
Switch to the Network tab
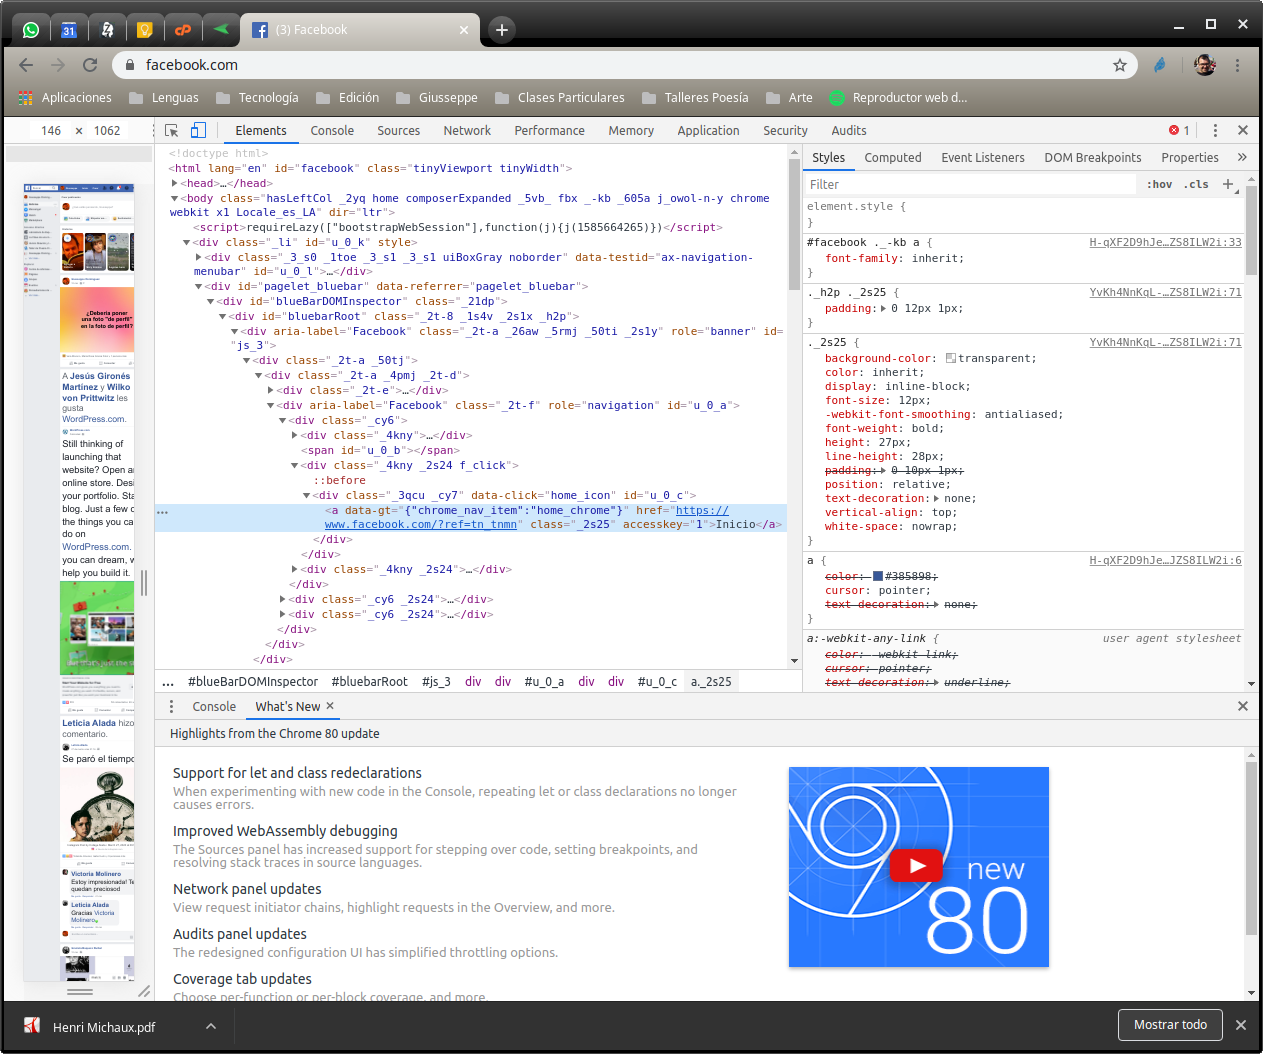coord(467,131)
